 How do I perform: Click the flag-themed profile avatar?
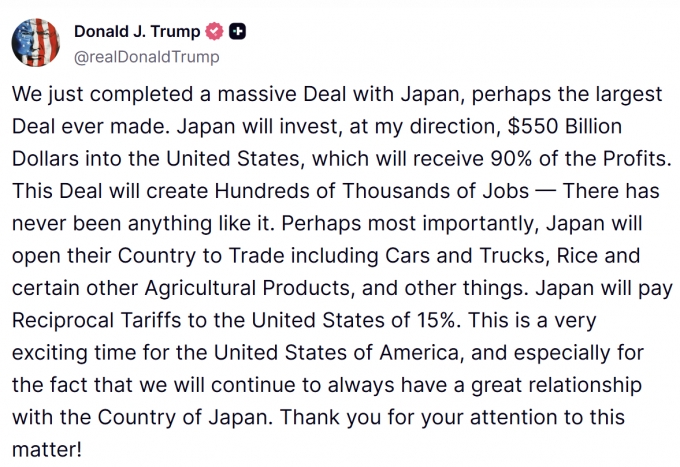click(39, 41)
